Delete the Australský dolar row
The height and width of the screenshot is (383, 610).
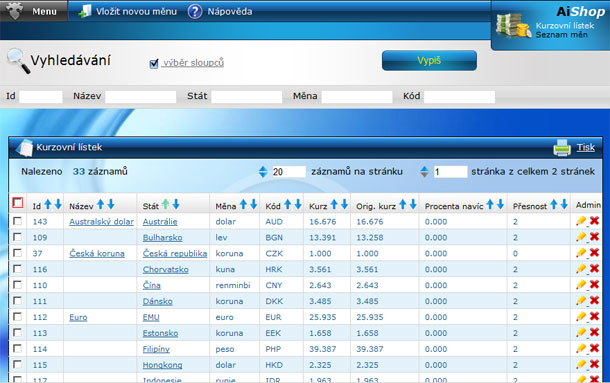click(594, 221)
